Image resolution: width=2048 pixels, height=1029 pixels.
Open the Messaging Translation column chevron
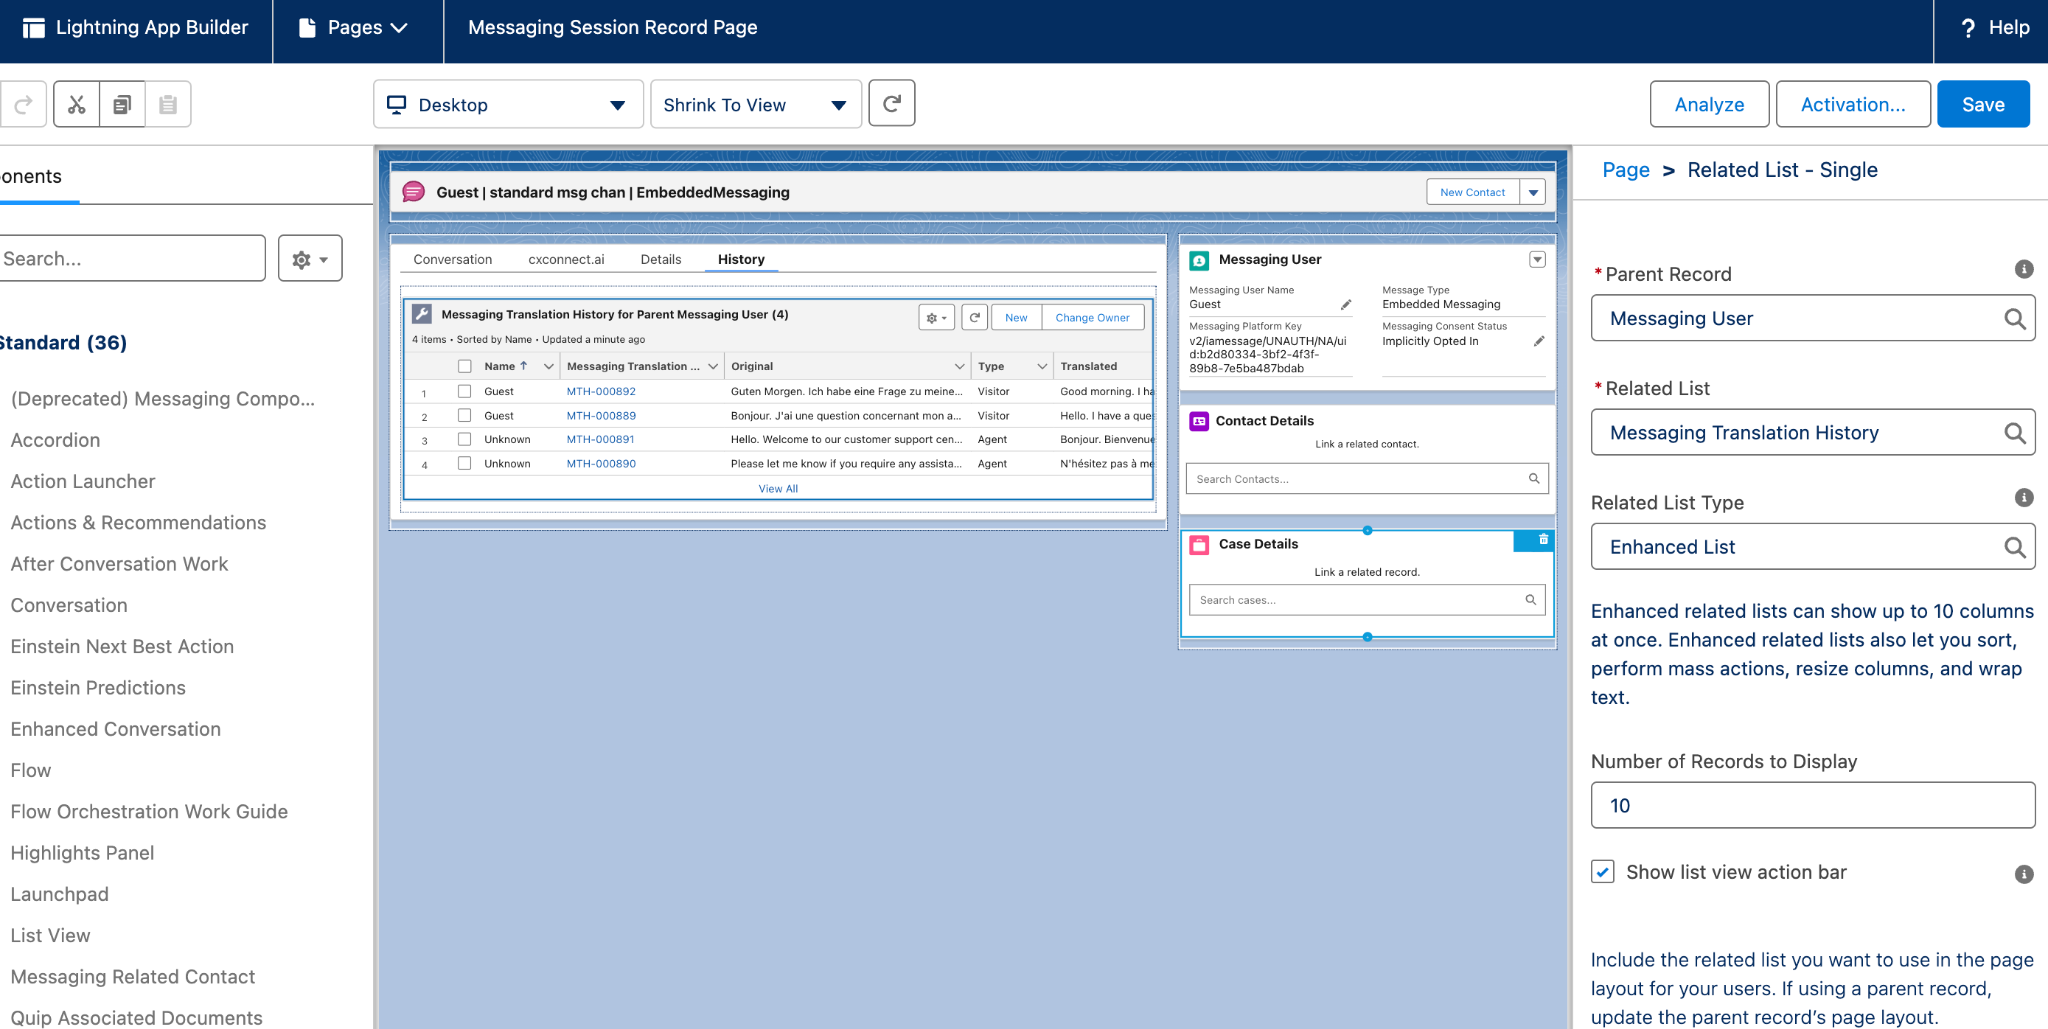[713, 366]
